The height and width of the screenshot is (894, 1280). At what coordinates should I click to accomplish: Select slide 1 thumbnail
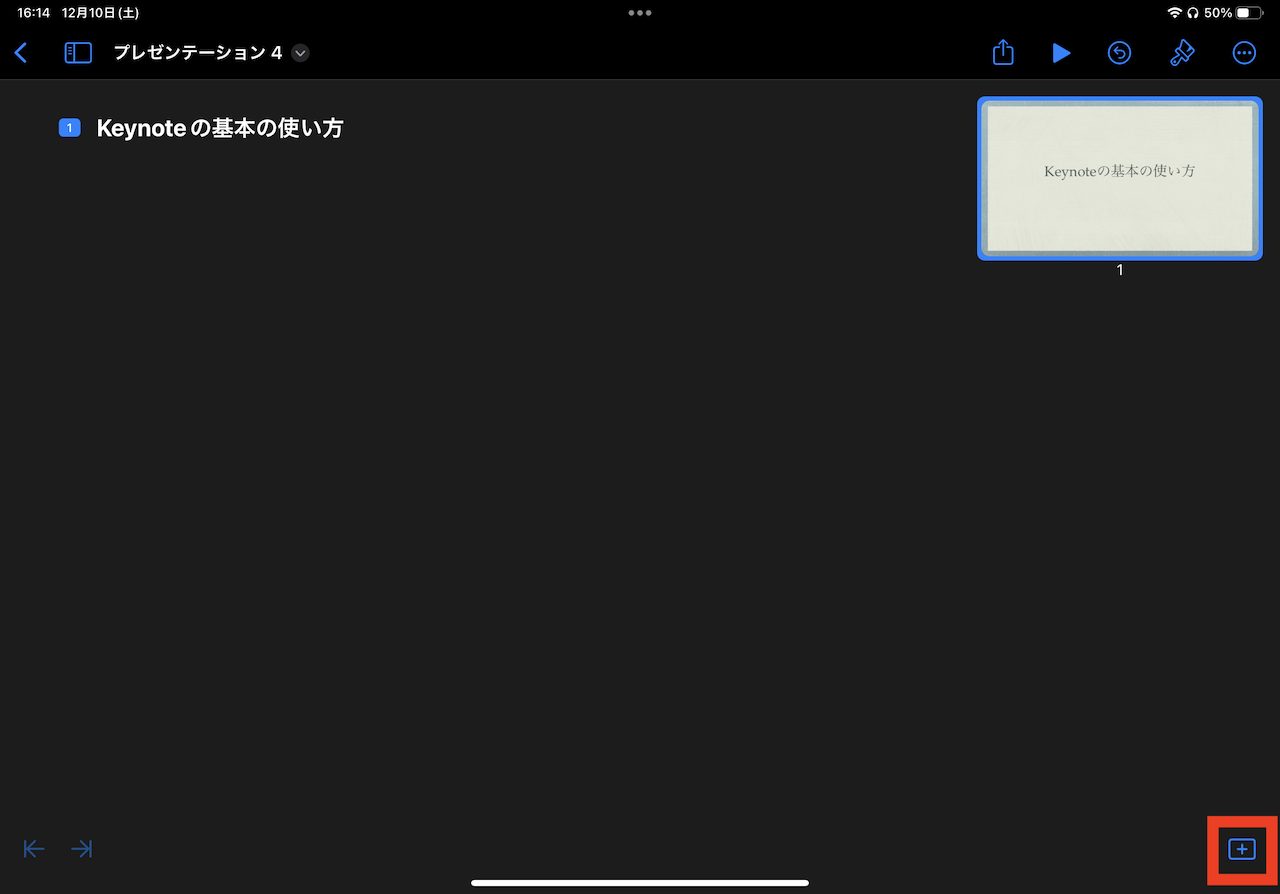click(1120, 178)
